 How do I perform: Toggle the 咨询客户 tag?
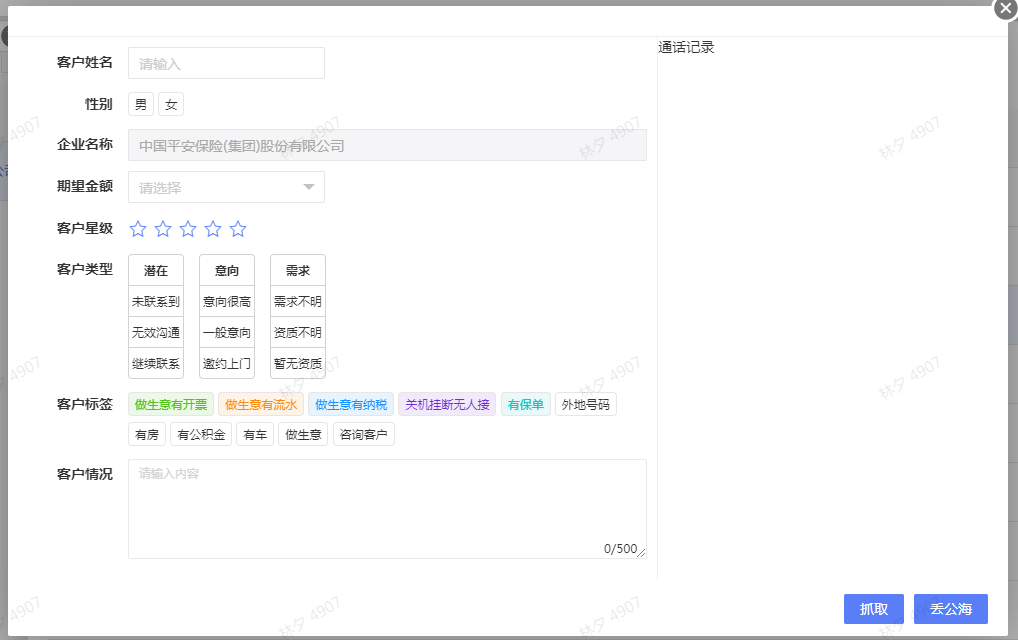[x=364, y=434]
